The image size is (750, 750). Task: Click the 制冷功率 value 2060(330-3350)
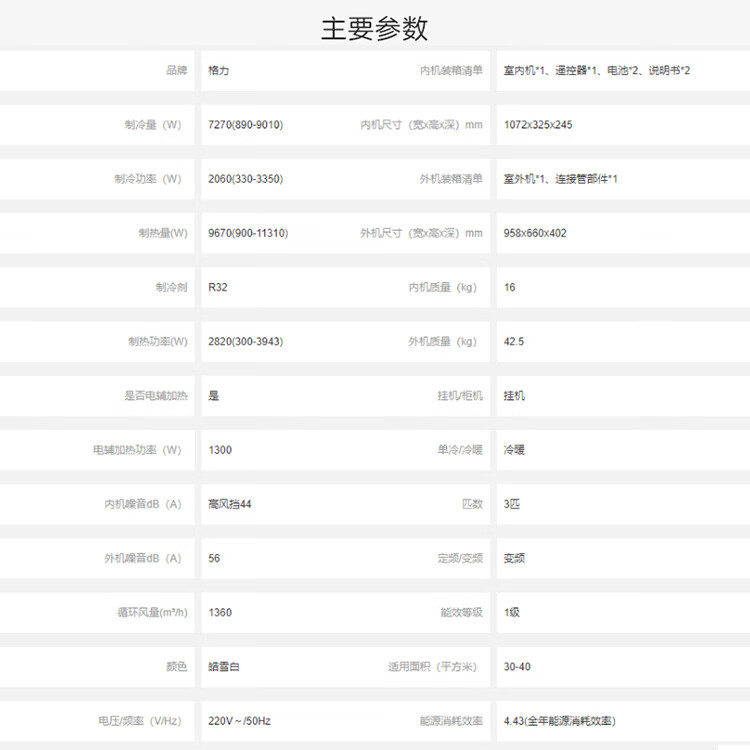(245, 179)
